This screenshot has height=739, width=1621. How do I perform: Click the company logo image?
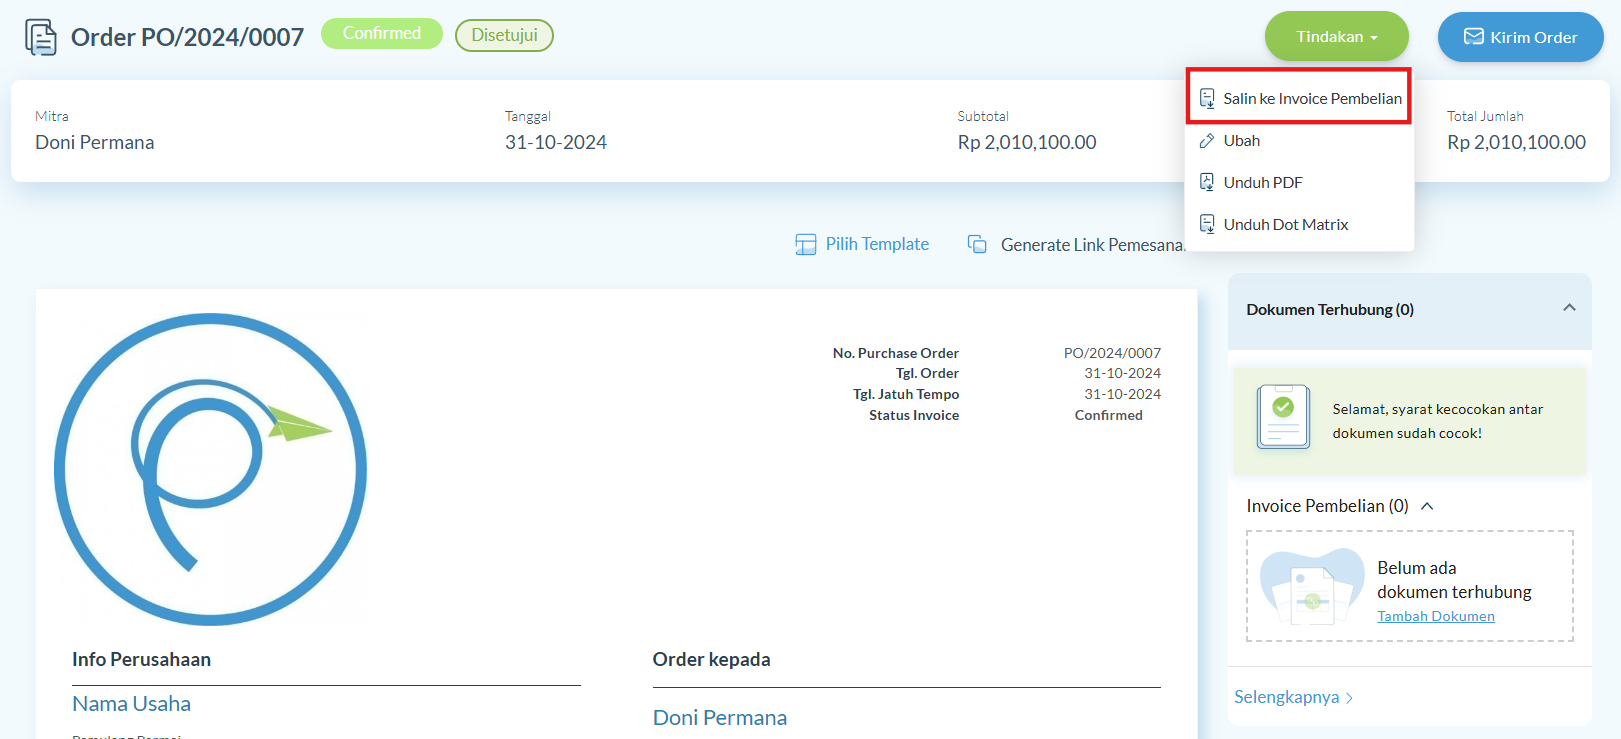click(x=210, y=469)
